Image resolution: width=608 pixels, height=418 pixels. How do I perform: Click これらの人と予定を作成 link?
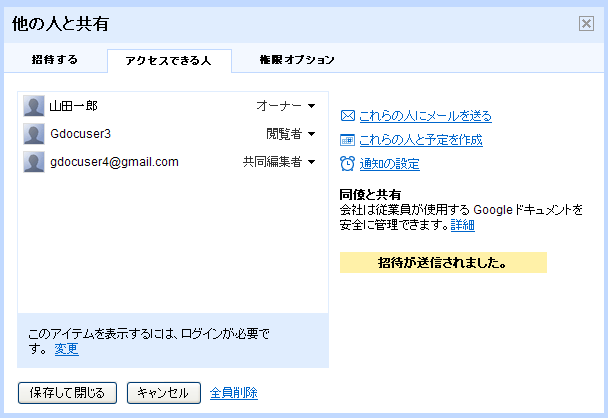click(x=420, y=140)
